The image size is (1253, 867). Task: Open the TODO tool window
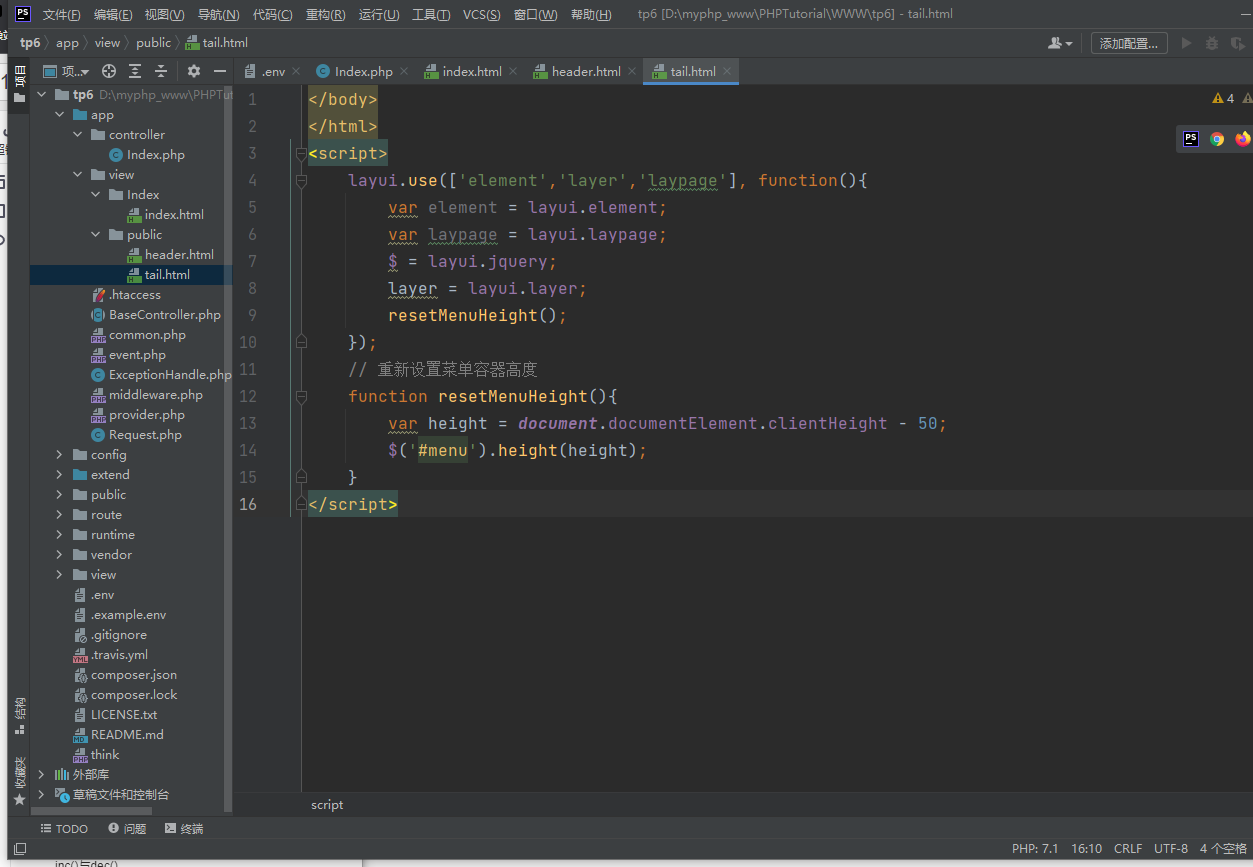(64, 829)
